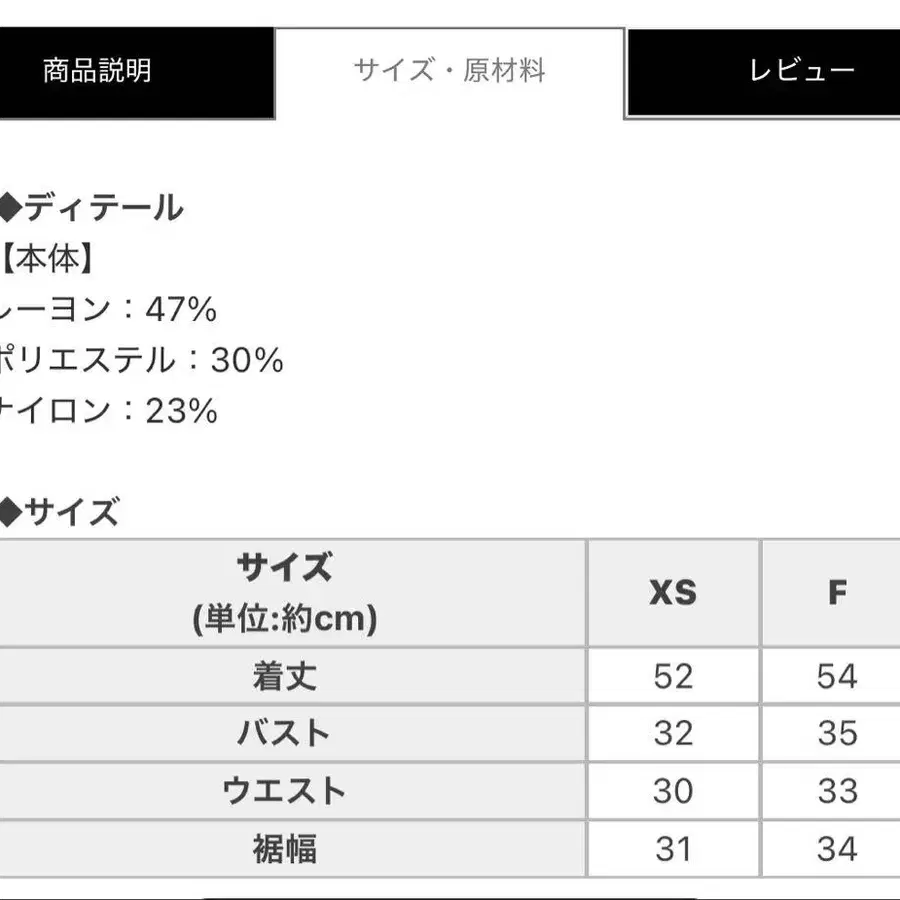The width and height of the screenshot is (900, 900).
Task: Click the ◆ディテール section heading
Action: click(x=92, y=208)
